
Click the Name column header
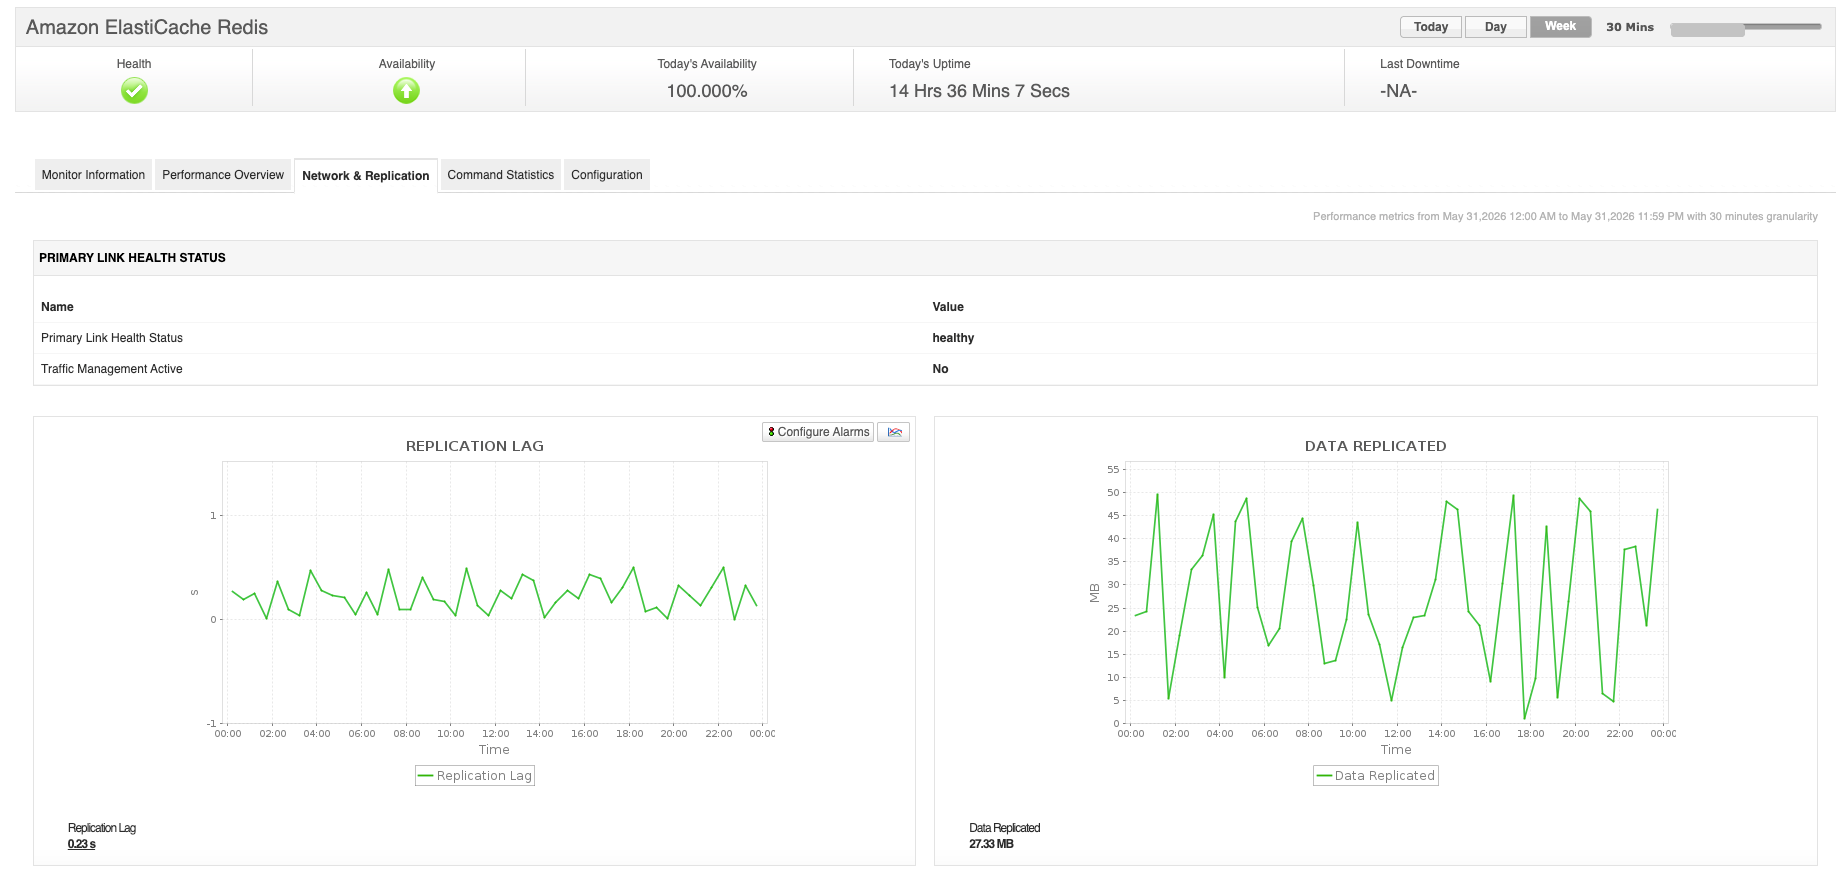57,307
